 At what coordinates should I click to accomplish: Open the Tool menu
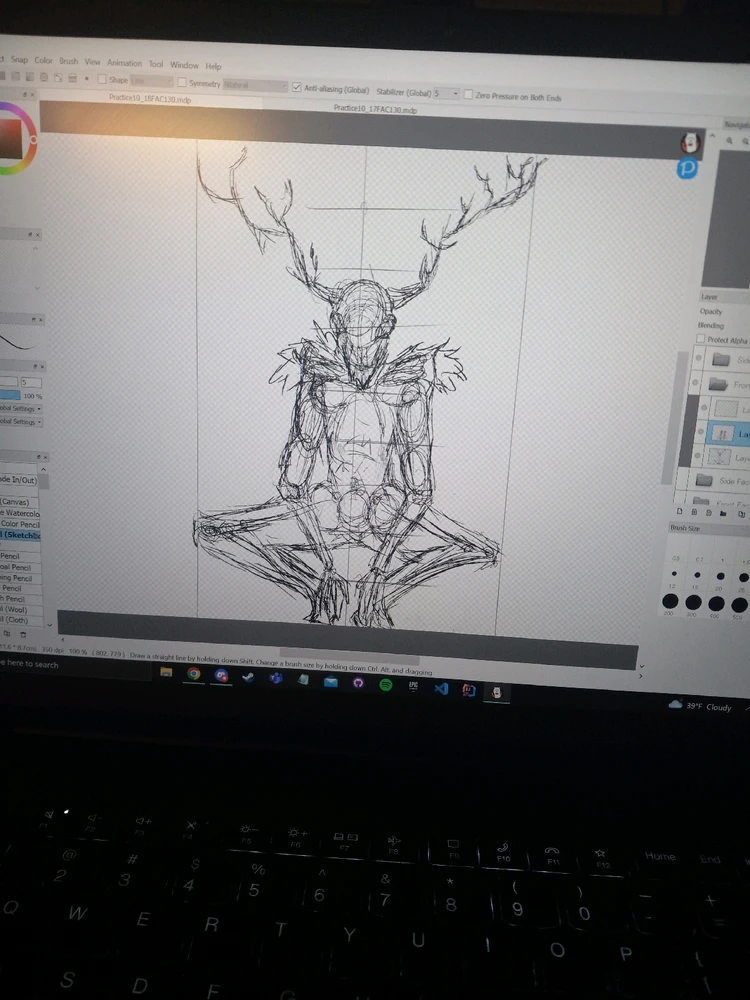pos(156,64)
